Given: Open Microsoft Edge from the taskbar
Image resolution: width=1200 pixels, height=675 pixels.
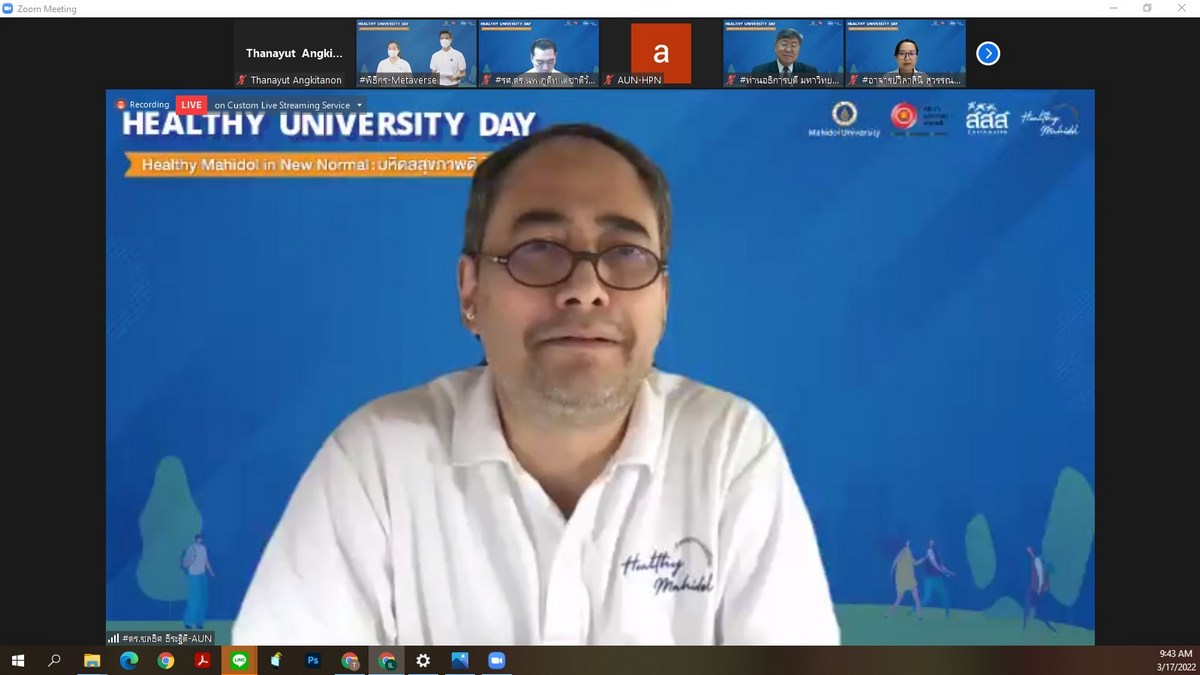Looking at the screenshot, I should click(x=129, y=660).
